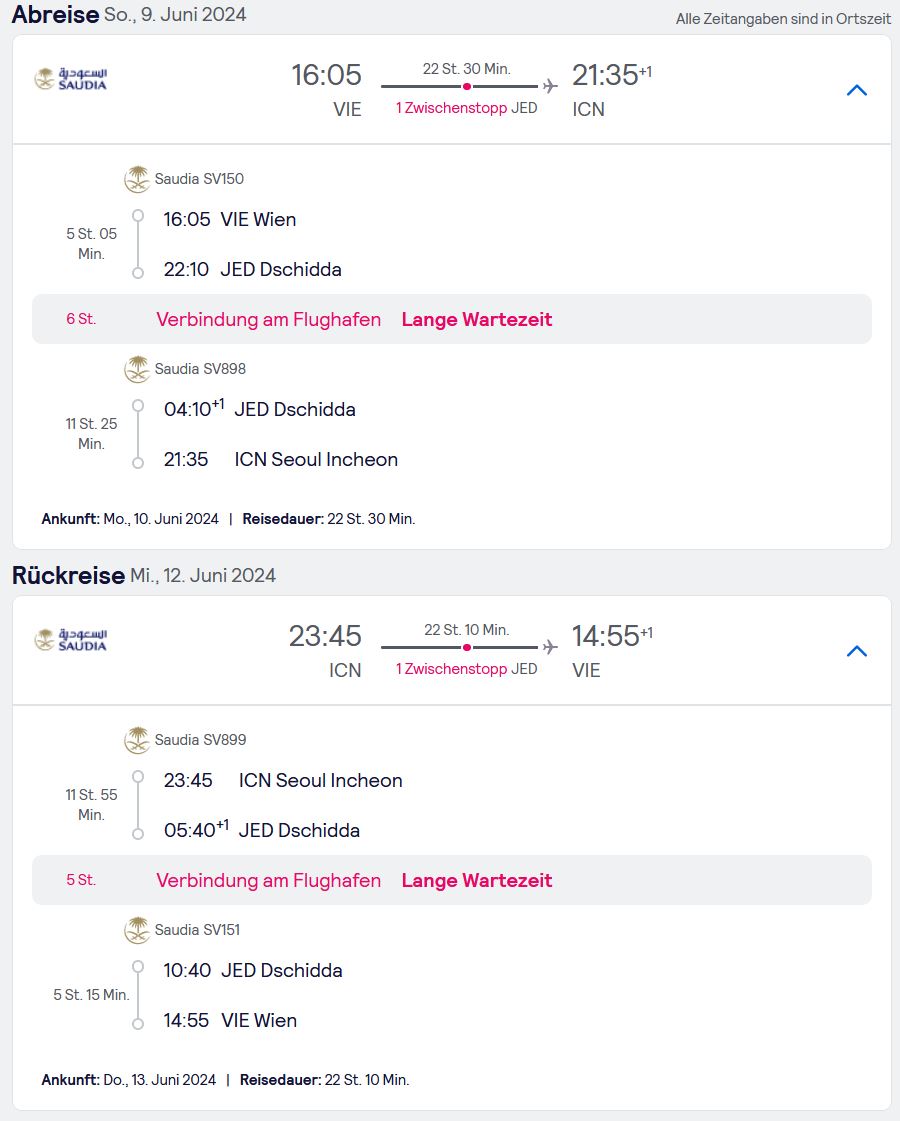Collapse the outbound Abreise flight details chevron

(856, 90)
